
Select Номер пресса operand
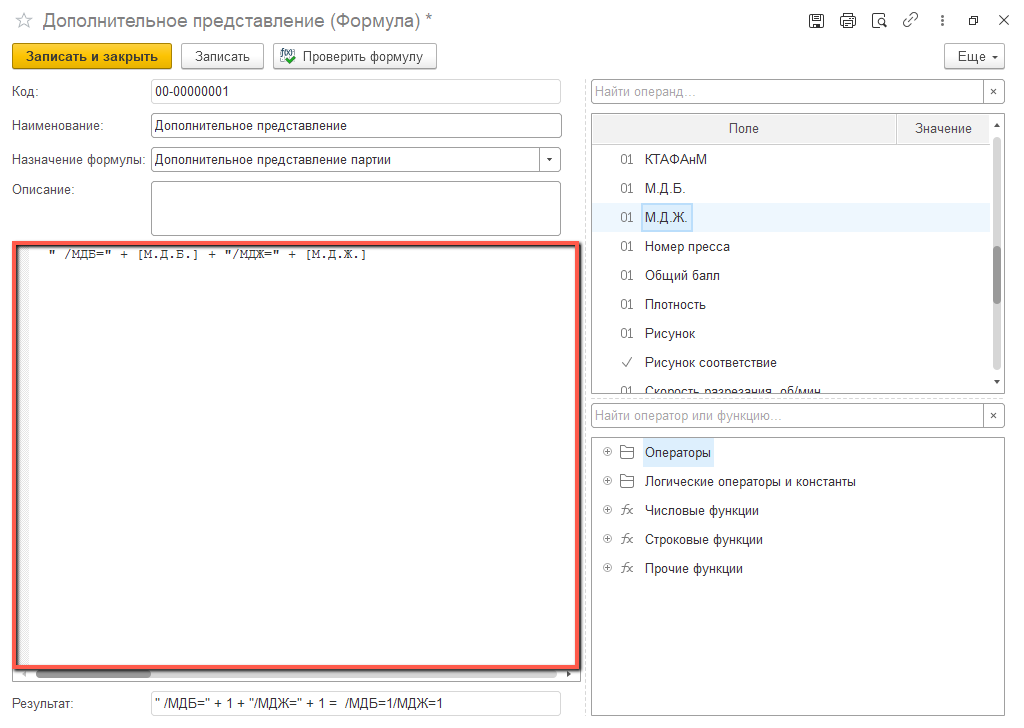click(687, 247)
